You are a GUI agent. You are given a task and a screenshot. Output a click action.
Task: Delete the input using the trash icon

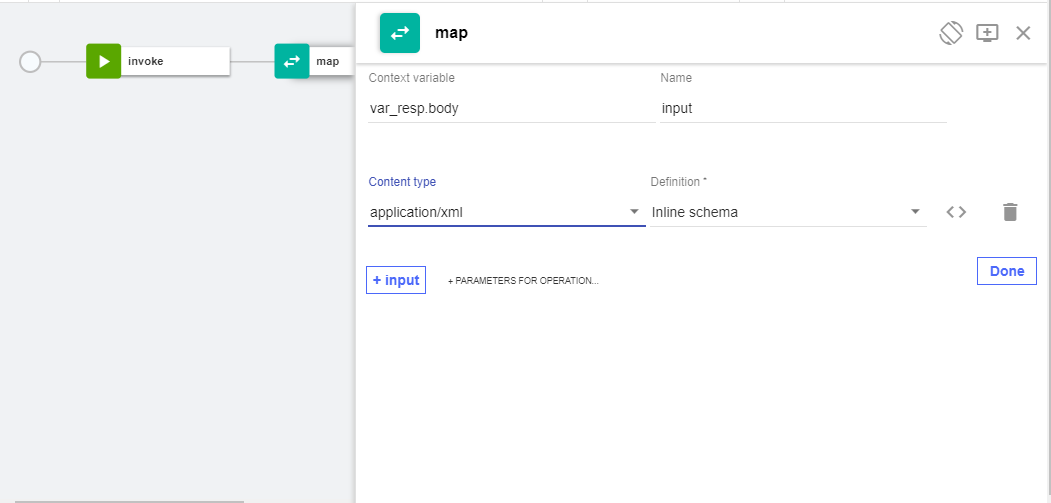[1010, 212]
